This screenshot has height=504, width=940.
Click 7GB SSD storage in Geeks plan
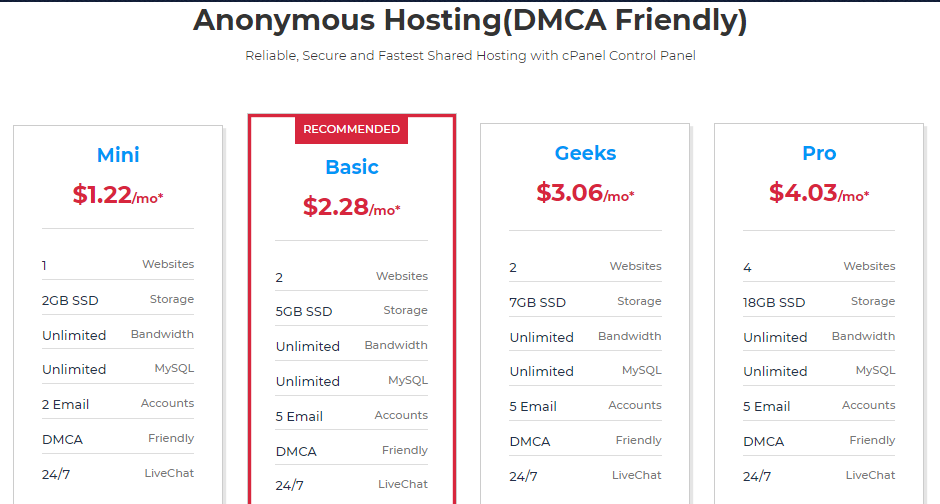pos(538,302)
